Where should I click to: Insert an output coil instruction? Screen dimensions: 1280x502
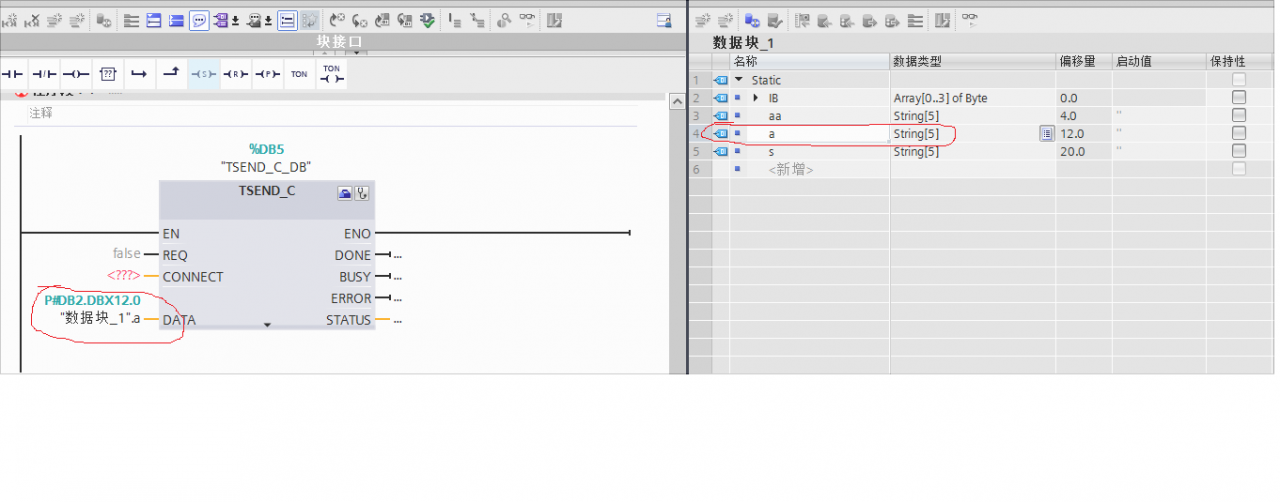click(x=76, y=74)
